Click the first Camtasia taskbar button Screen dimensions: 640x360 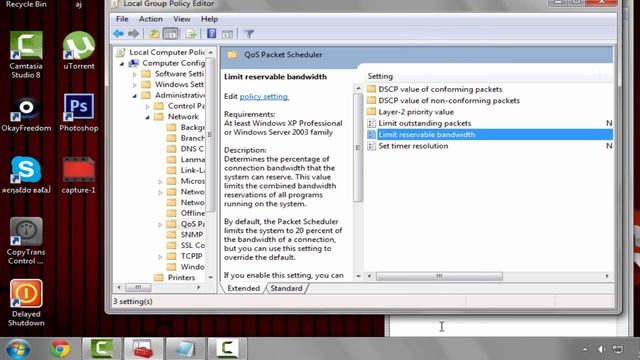(102, 349)
